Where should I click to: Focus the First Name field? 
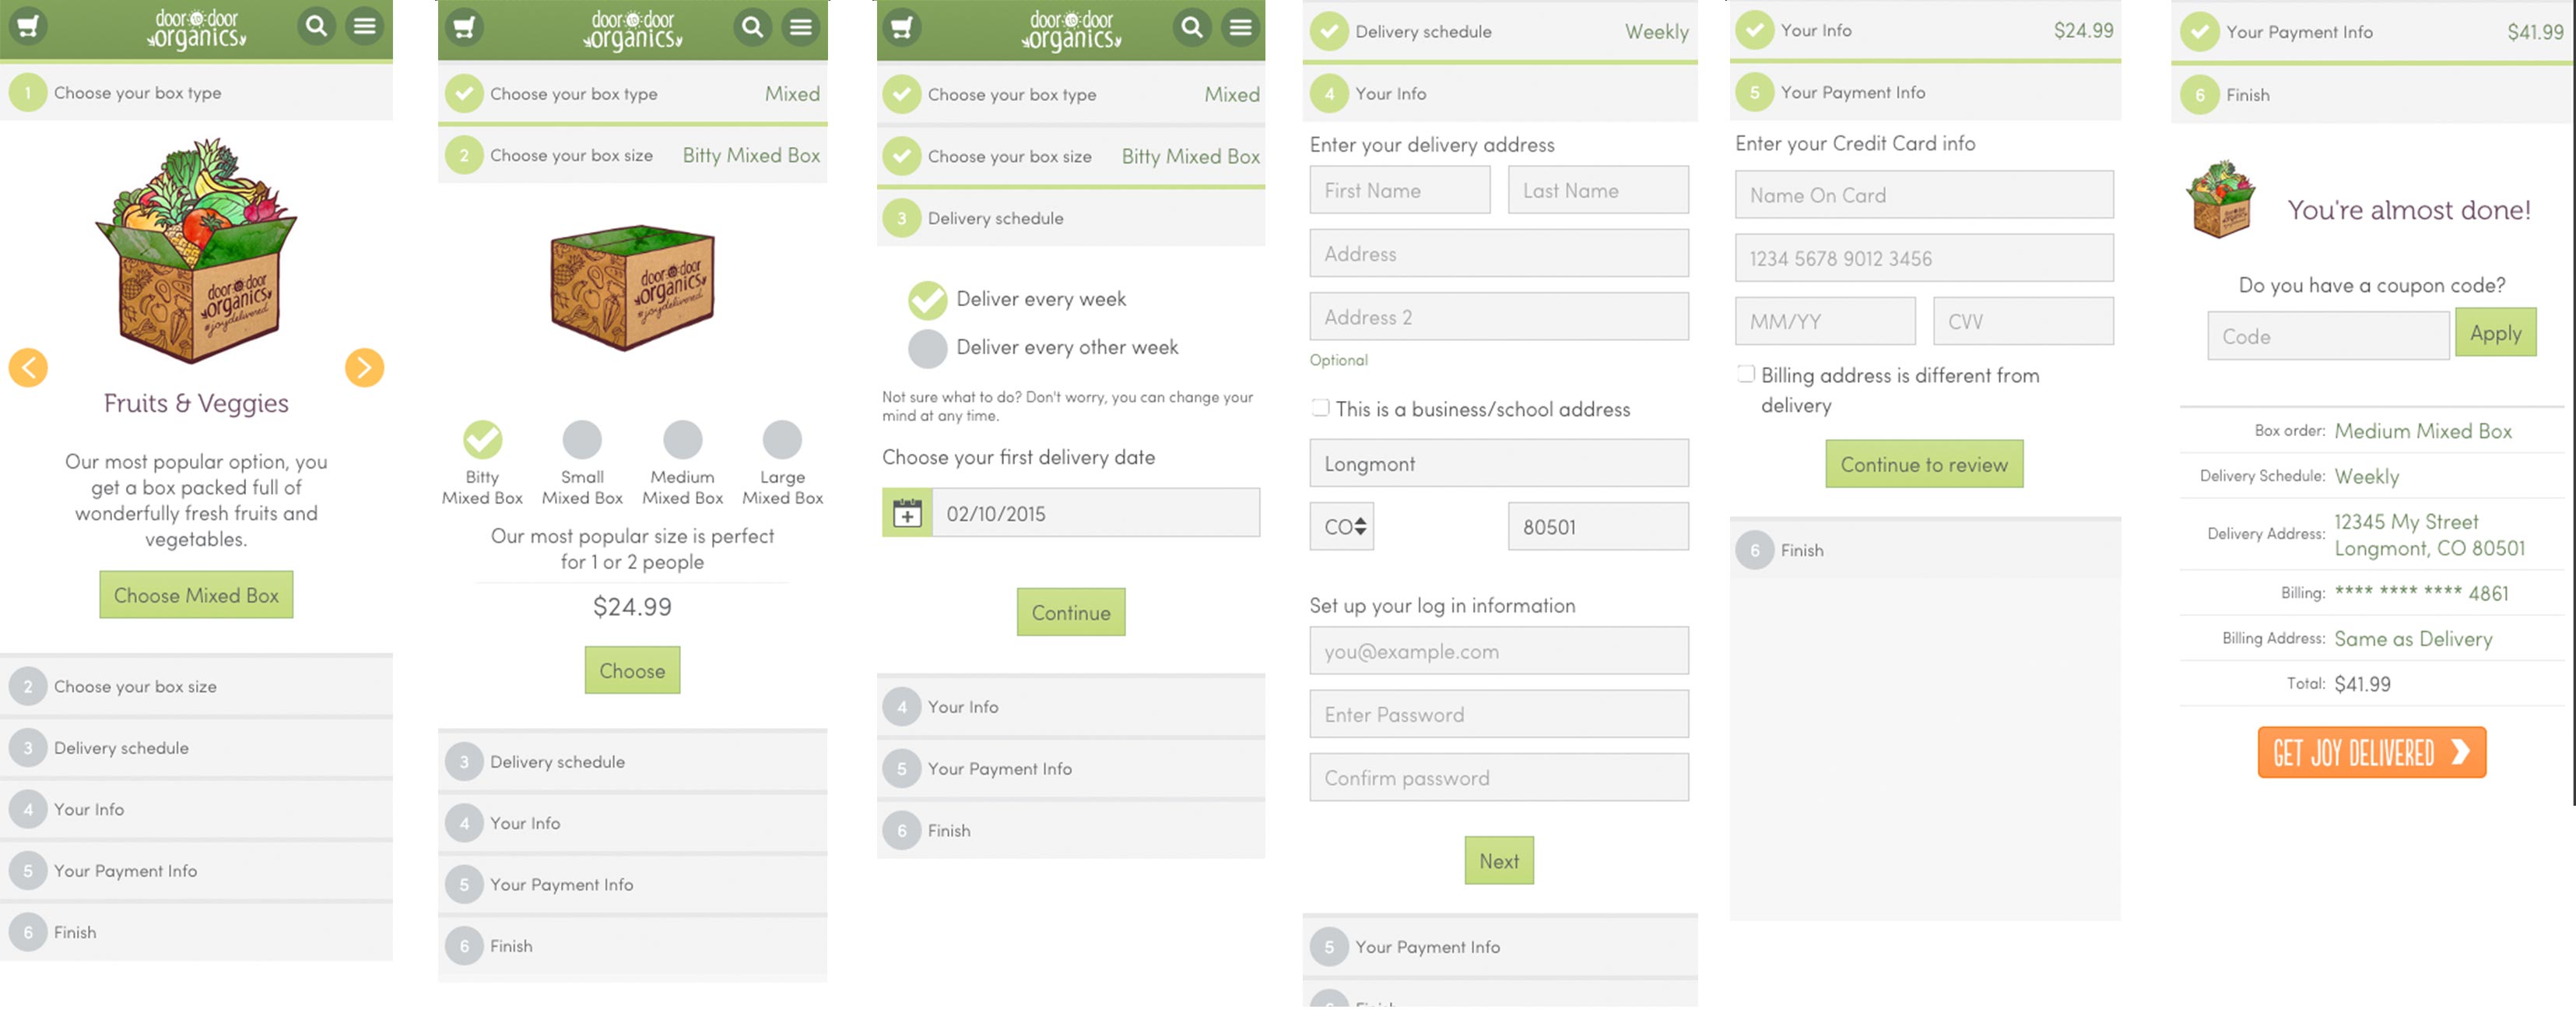[x=1400, y=190]
